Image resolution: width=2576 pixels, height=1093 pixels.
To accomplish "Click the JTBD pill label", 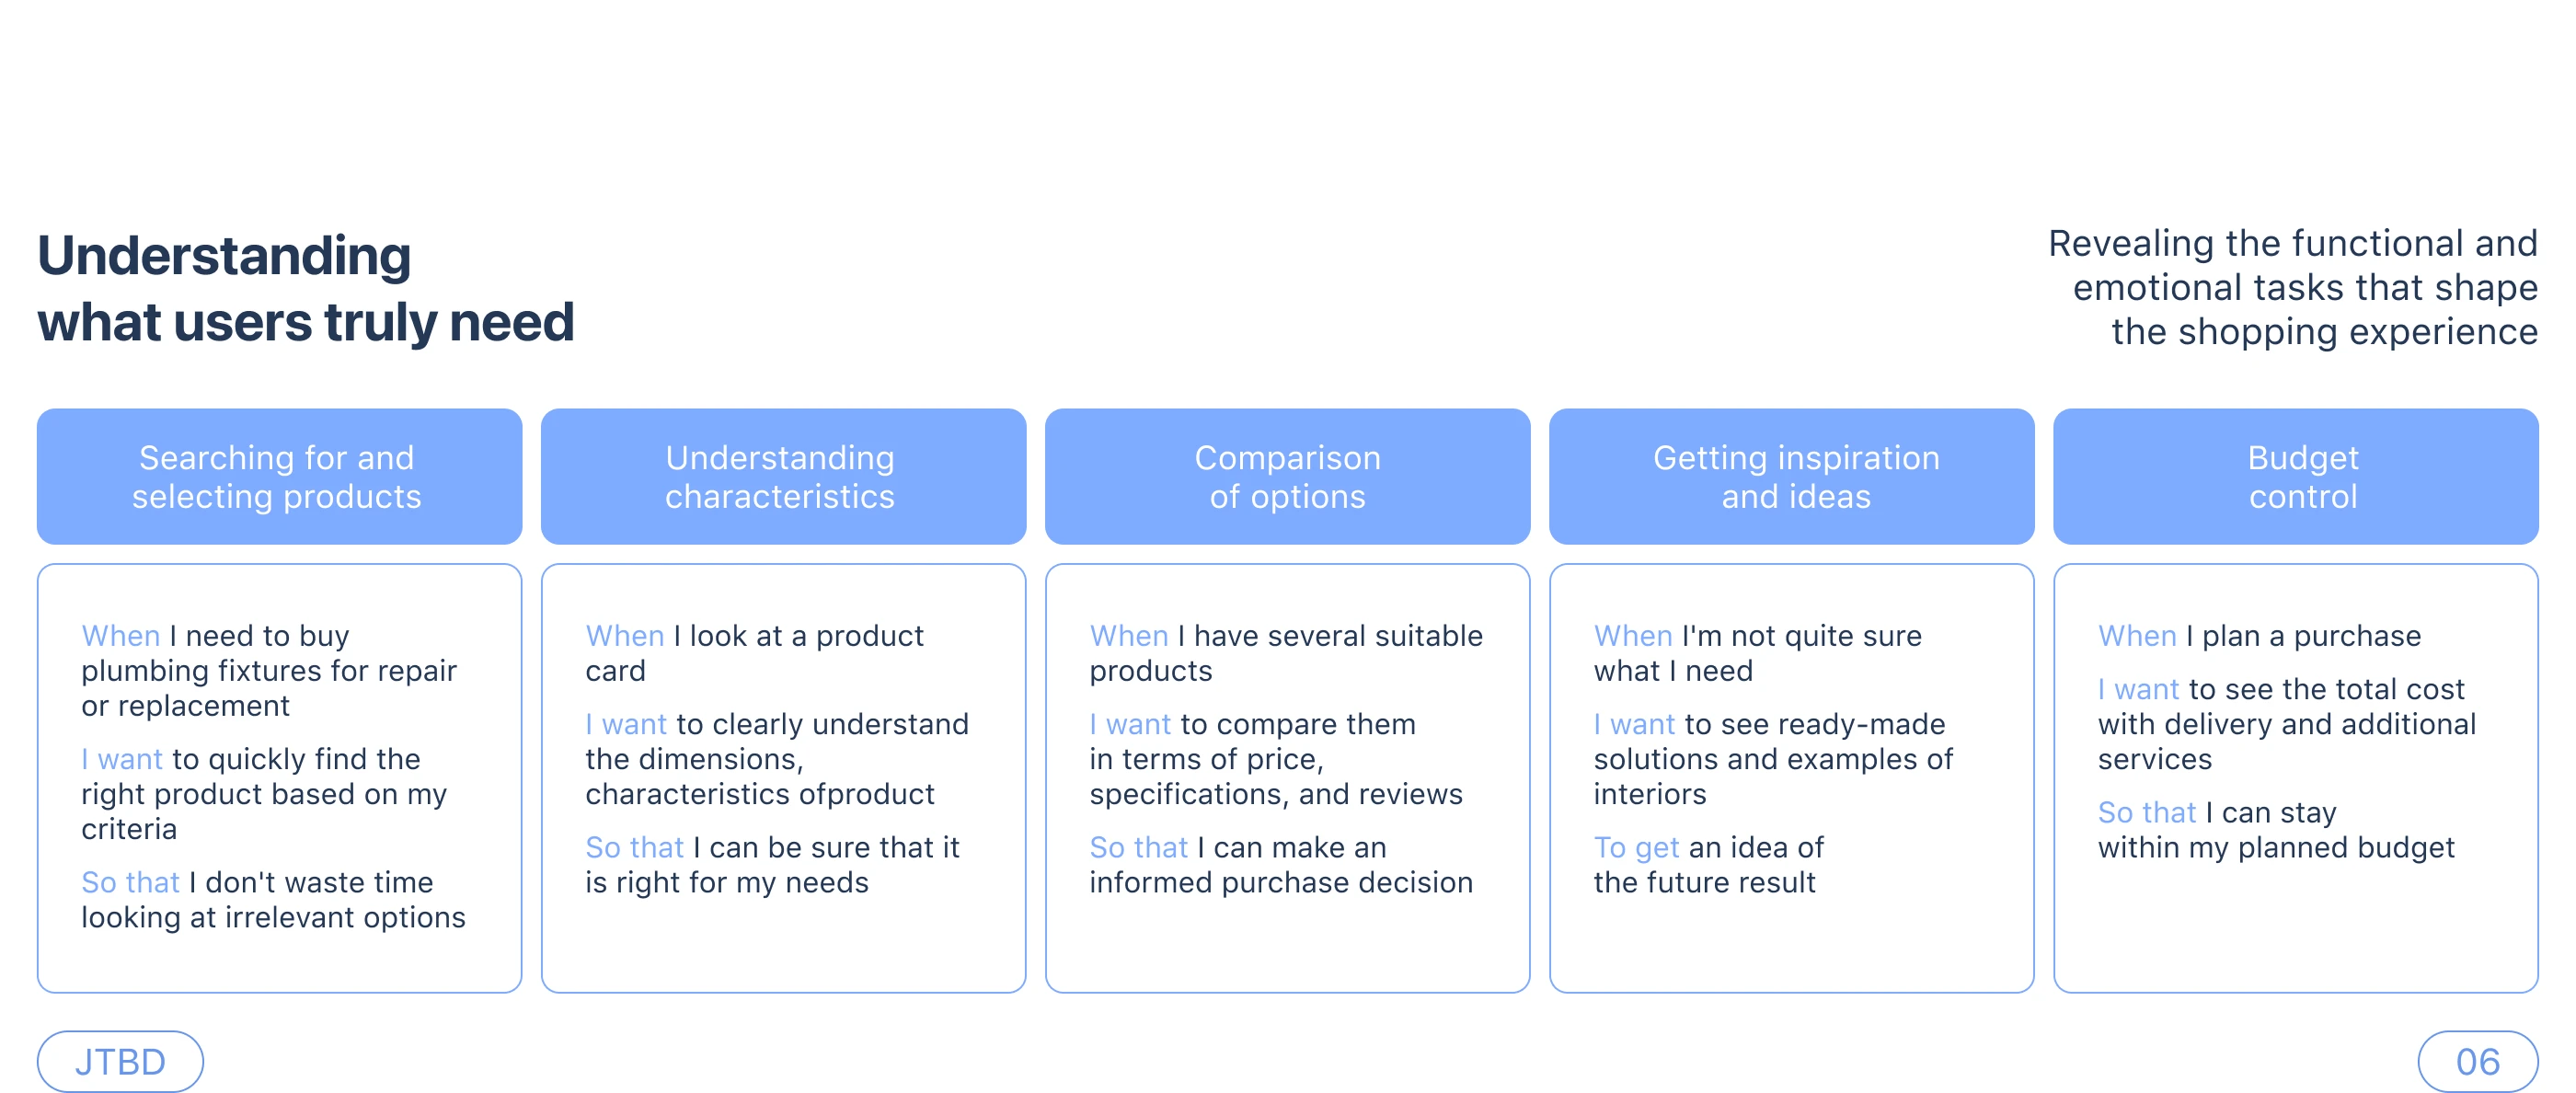I will coord(120,1061).
